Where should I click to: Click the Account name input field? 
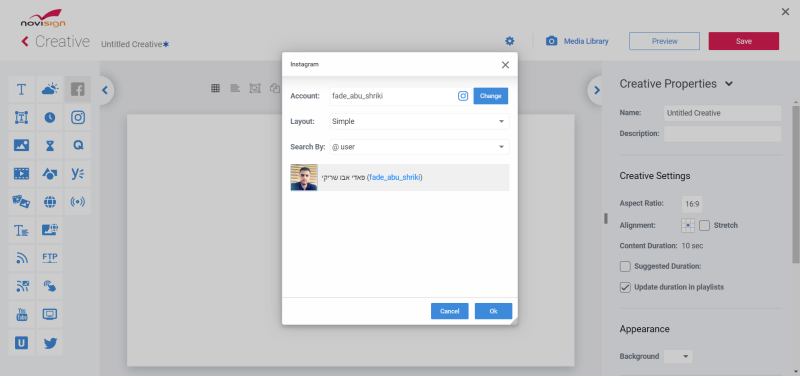tap(393, 96)
